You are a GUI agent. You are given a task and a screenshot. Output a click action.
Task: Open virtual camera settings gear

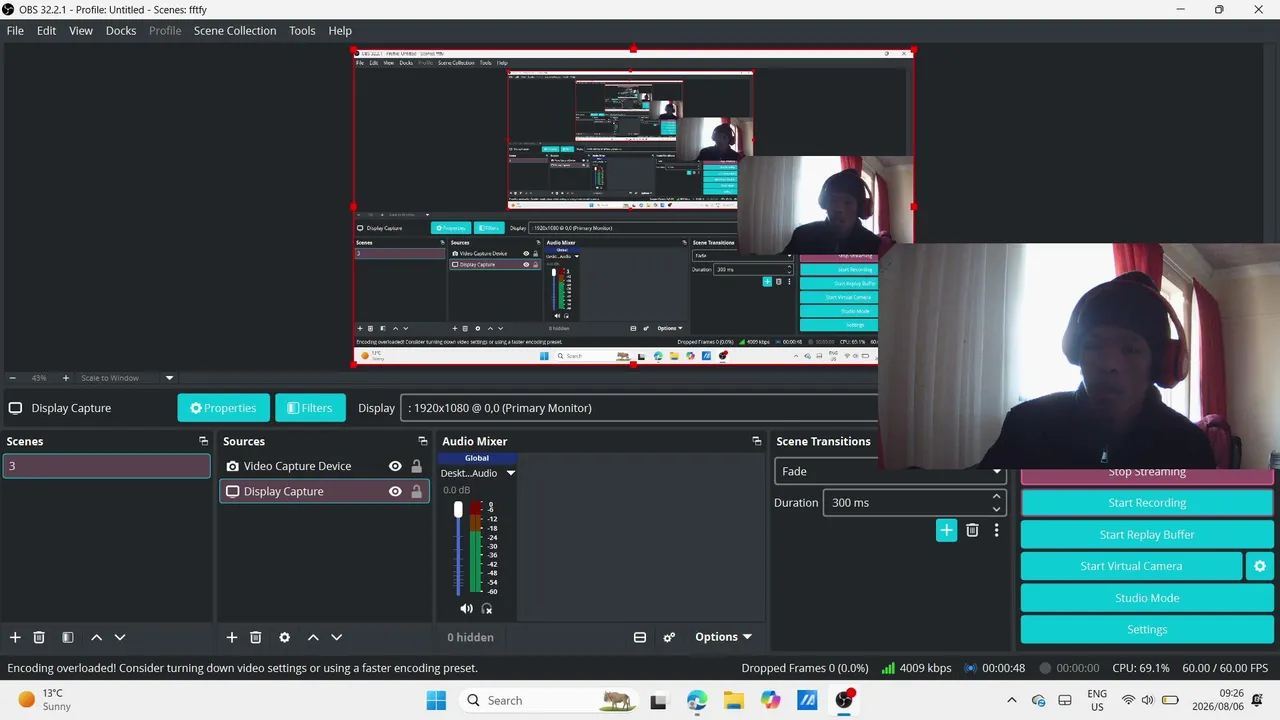(x=1260, y=566)
